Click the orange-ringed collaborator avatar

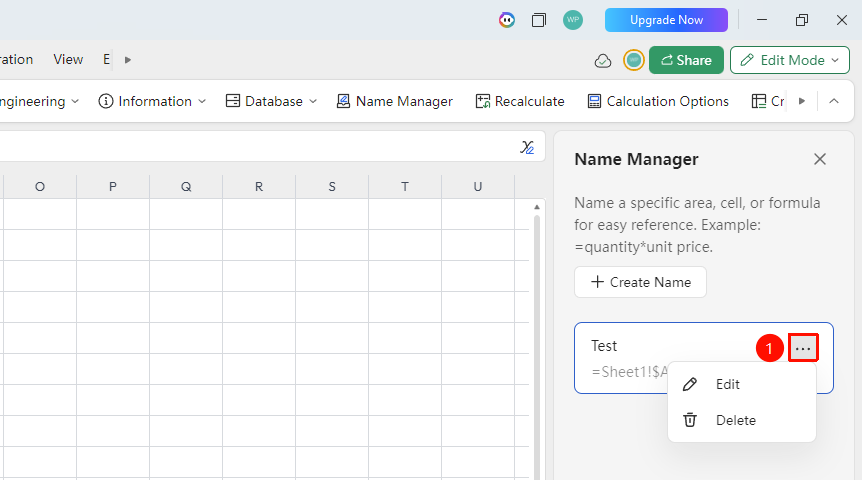pos(633,60)
